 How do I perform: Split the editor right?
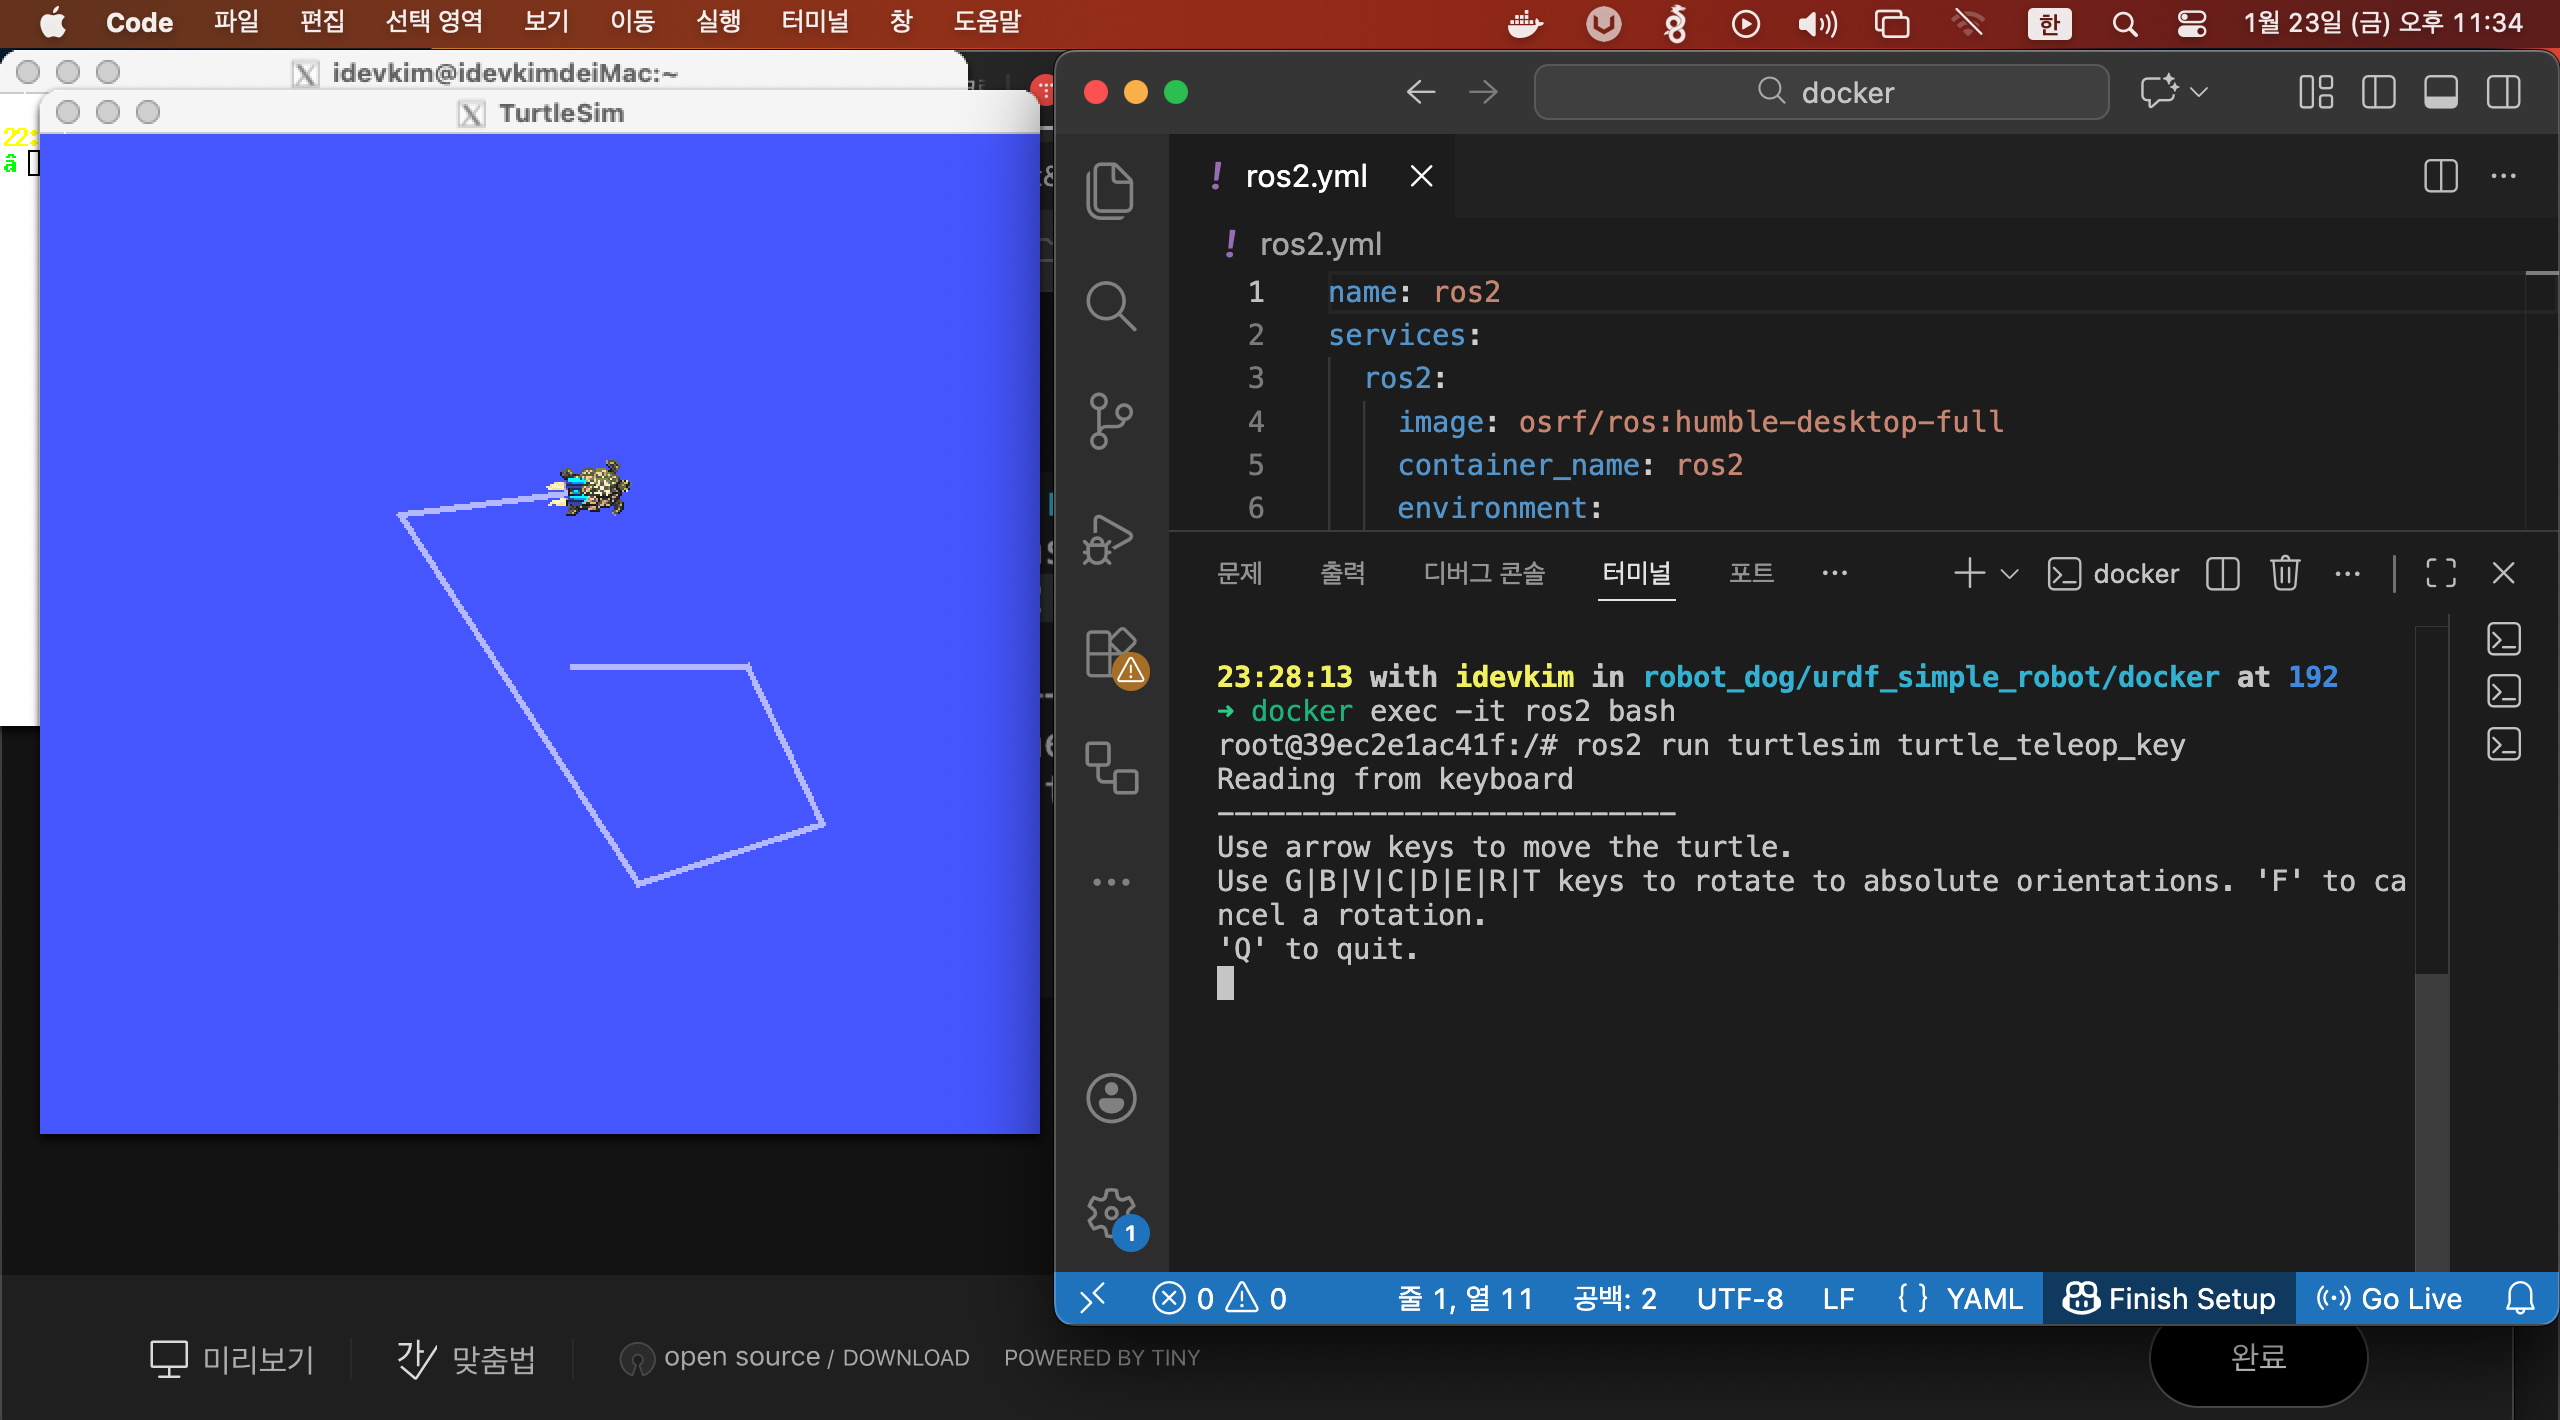(2441, 176)
